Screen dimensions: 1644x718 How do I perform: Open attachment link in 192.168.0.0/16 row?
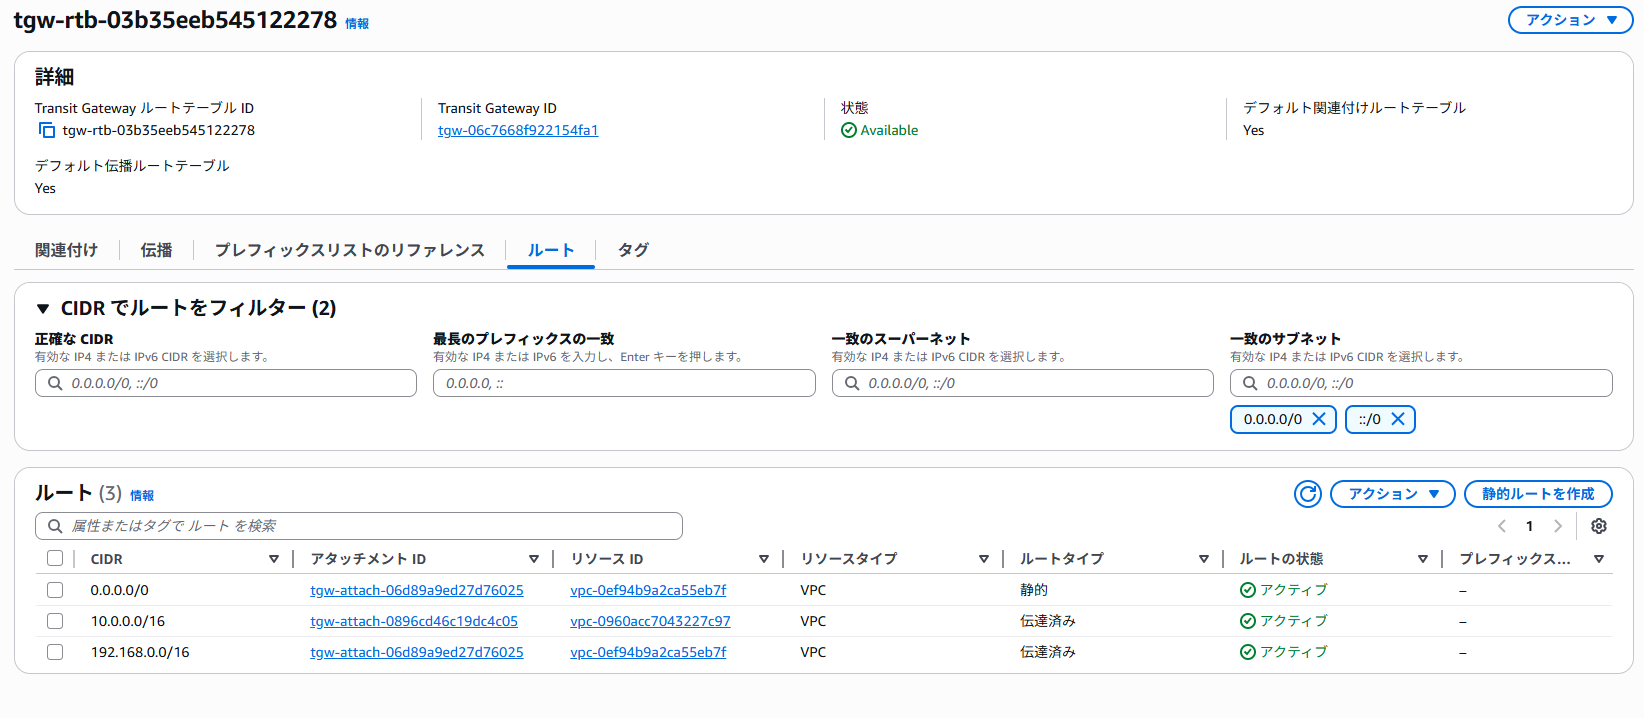tap(417, 652)
